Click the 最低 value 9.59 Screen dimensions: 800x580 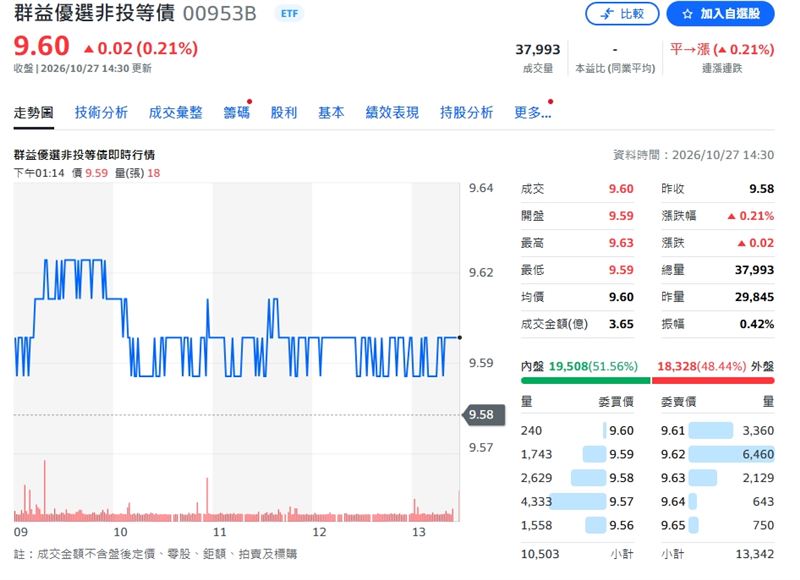[621, 270]
